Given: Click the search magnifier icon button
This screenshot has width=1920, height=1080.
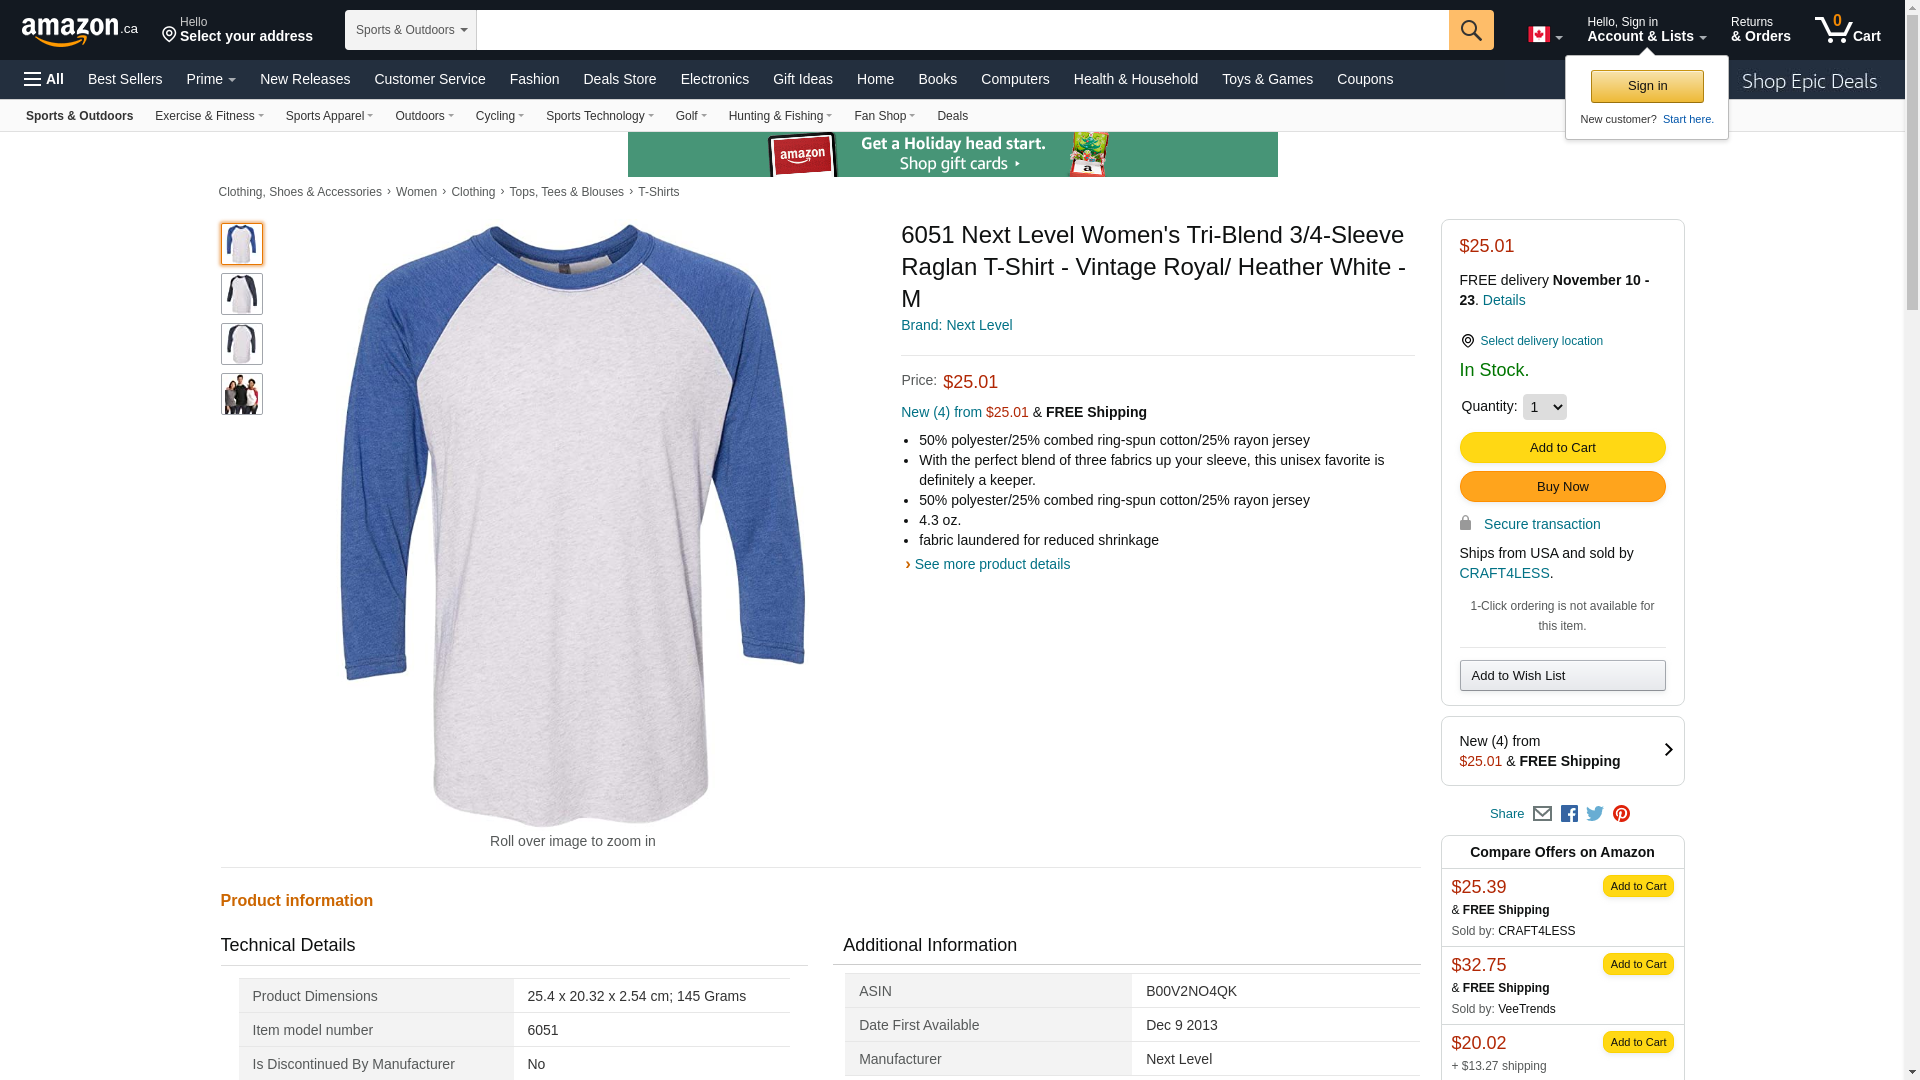Looking at the screenshot, I should coord(1470,30).
